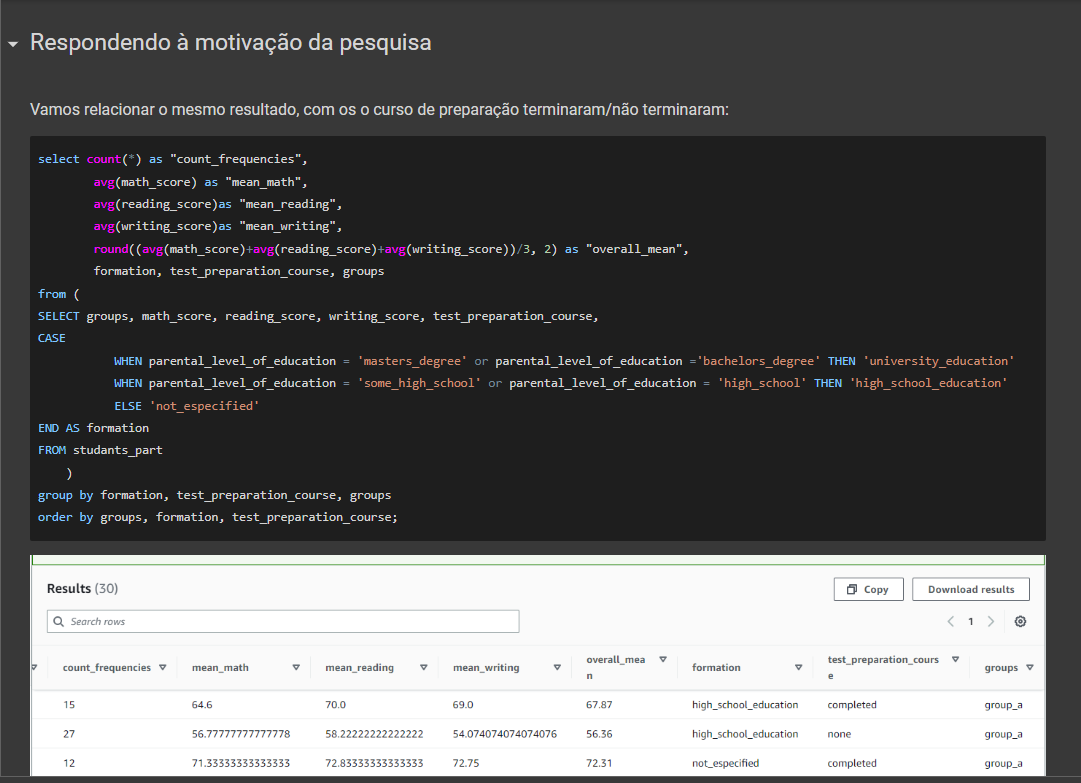This screenshot has width=1081, height=783.
Task: Select the 72.83333333333333 cell
Action: tap(374, 763)
